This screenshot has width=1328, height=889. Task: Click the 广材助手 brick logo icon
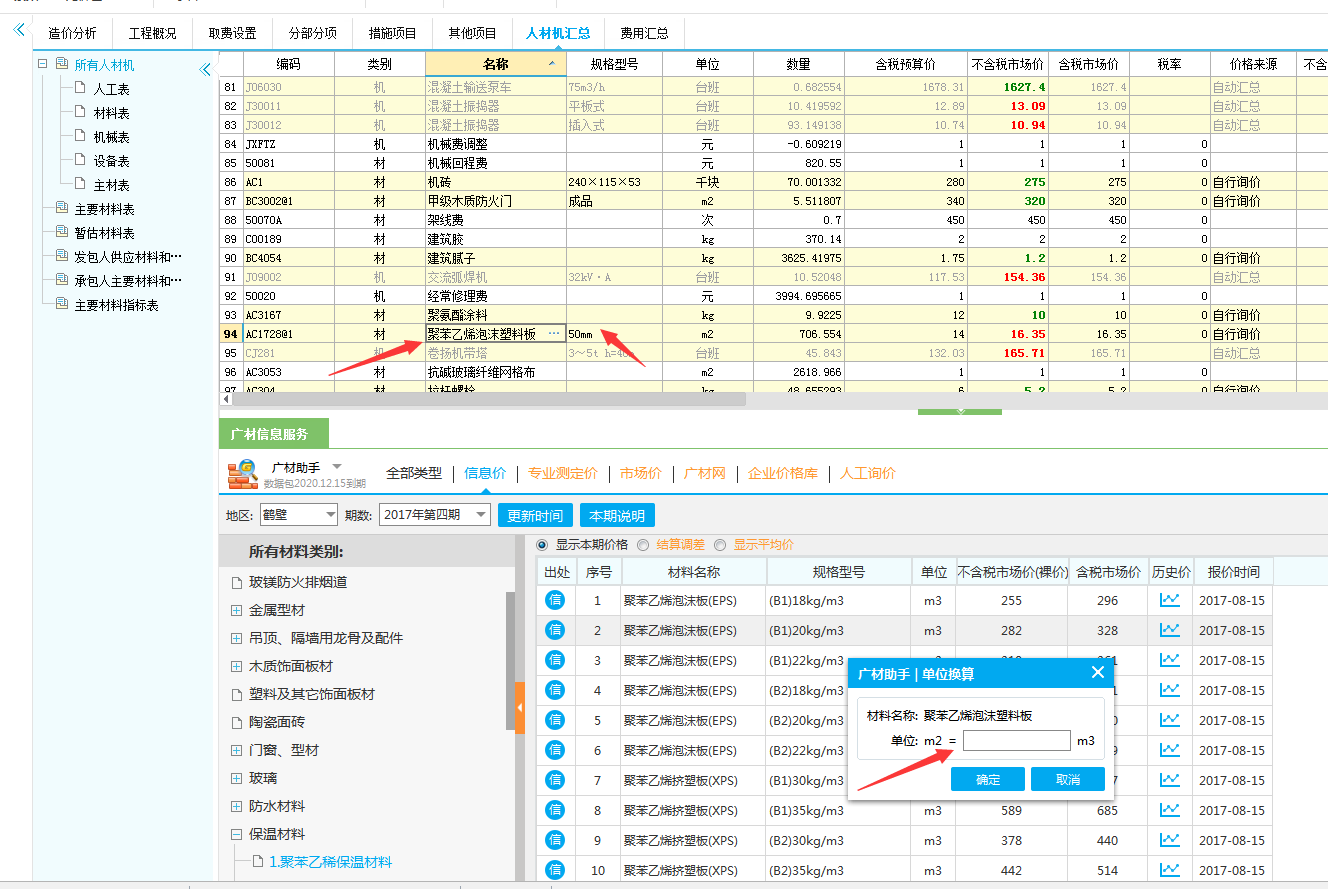click(243, 474)
